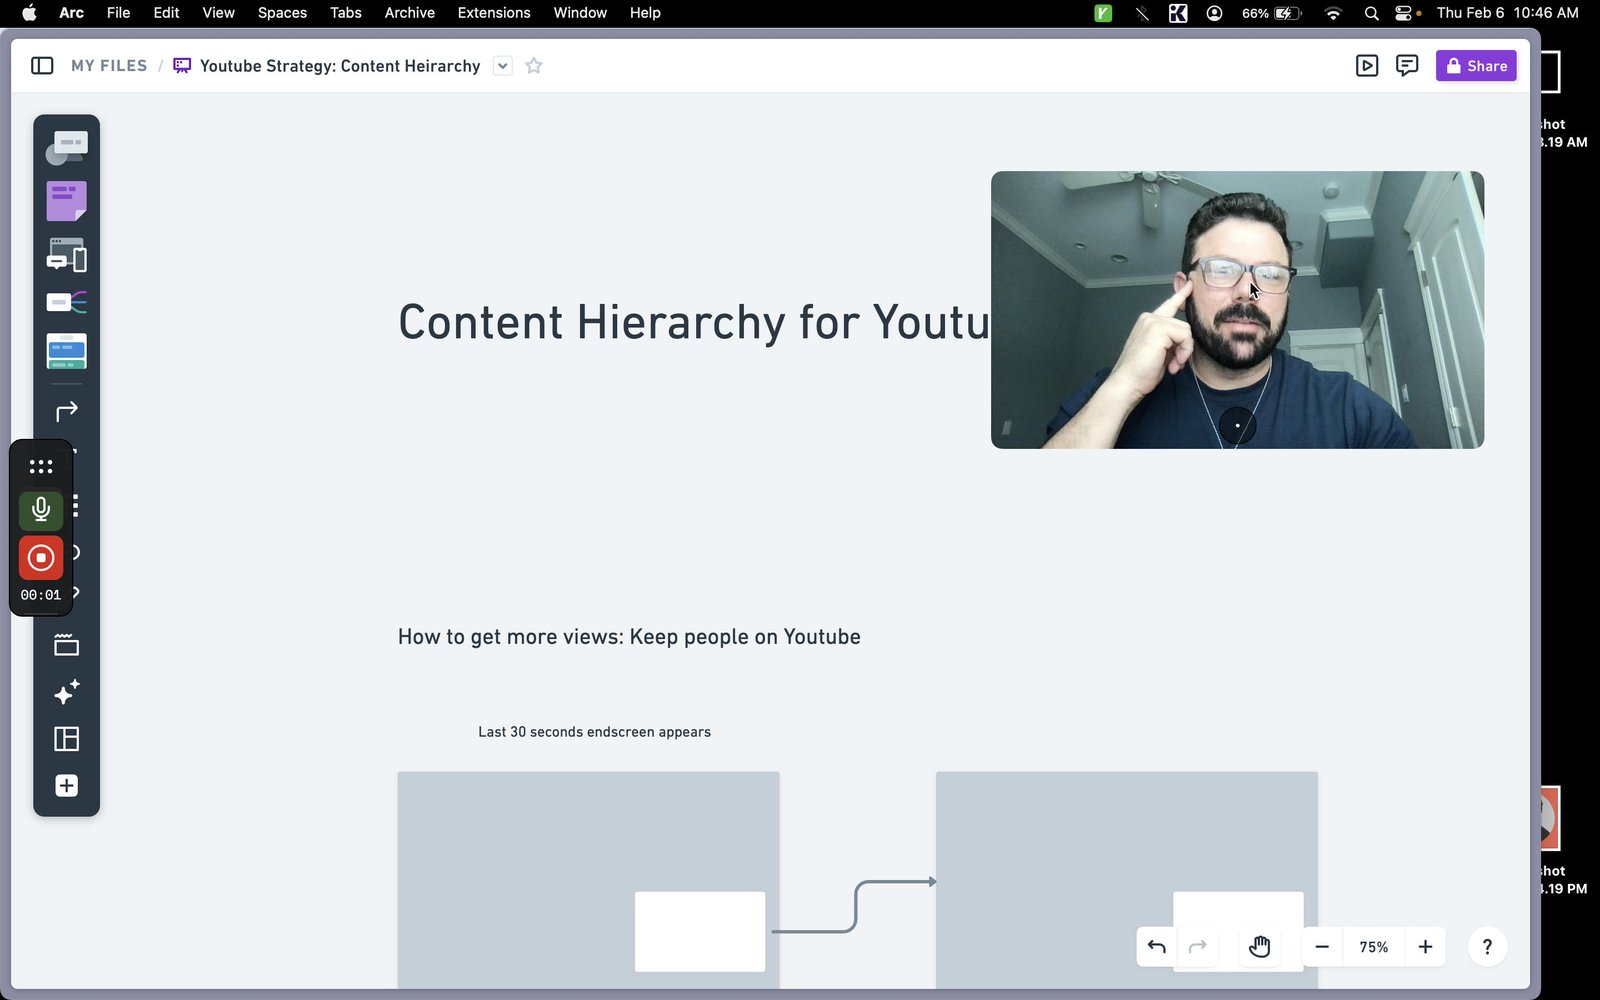Image resolution: width=1600 pixels, height=1000 pixels.
Task: Select the mind map tool
Action: pyautogui.click(x=66, y=302)
